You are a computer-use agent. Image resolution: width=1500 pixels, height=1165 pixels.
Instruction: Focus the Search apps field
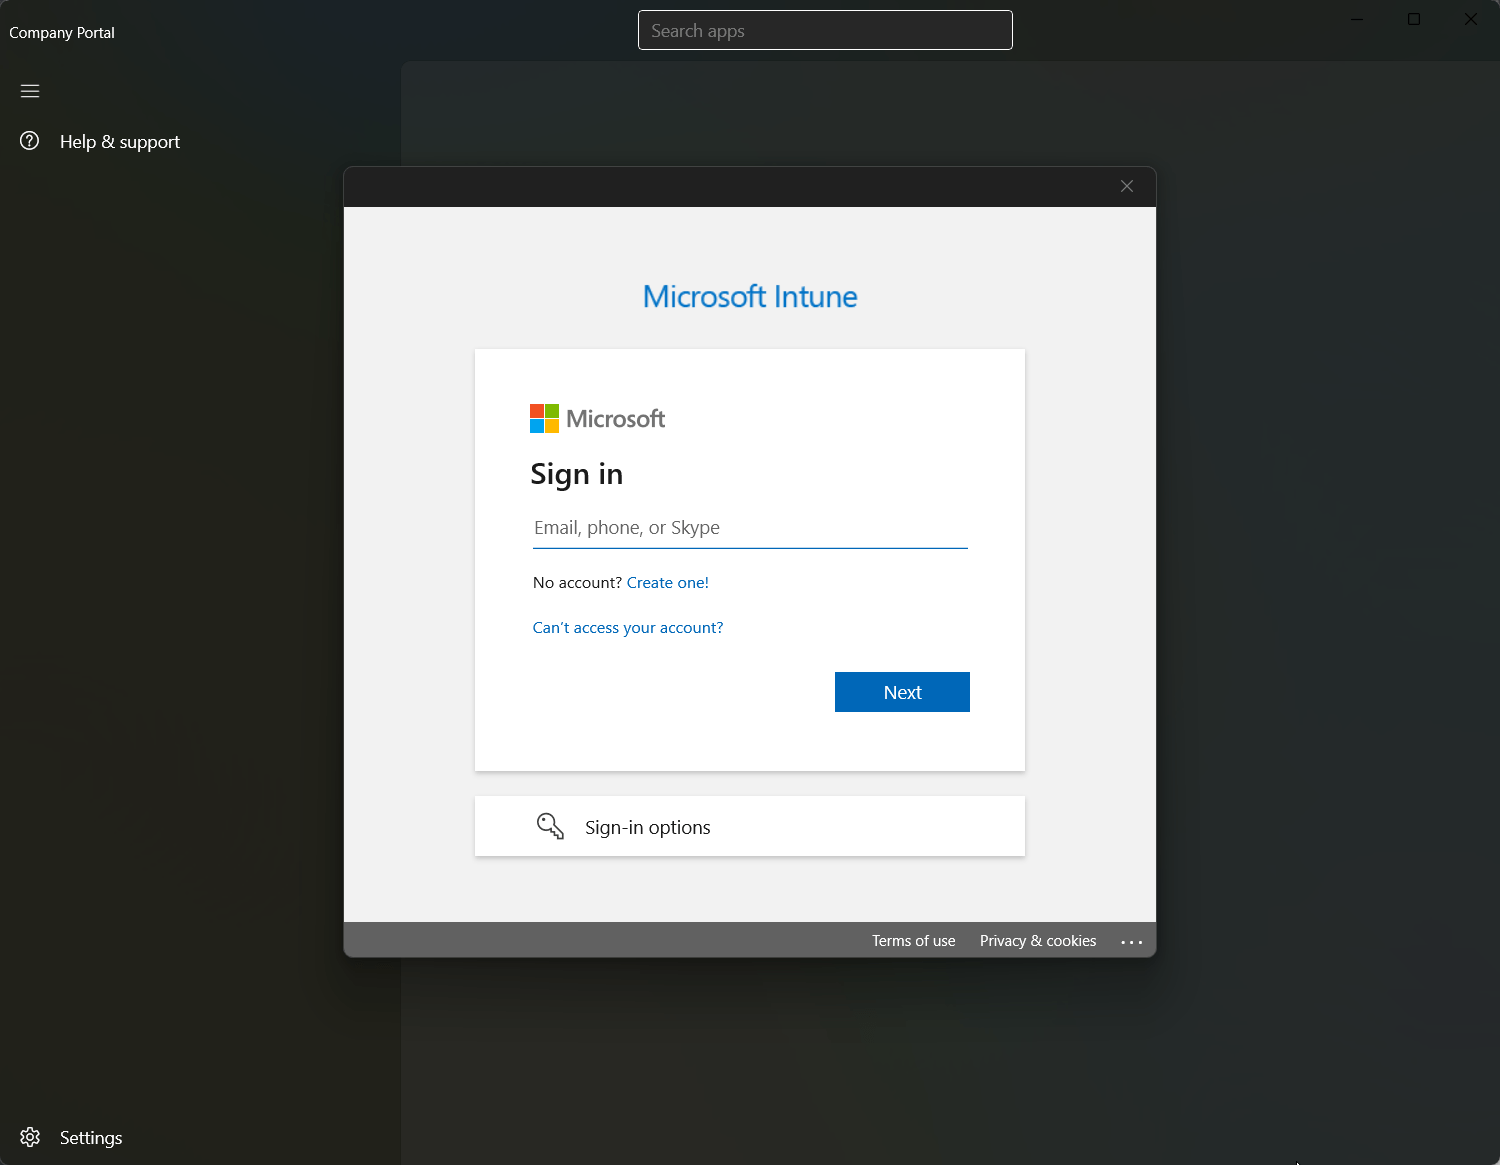pyautogui.click(x=825, y=30)
